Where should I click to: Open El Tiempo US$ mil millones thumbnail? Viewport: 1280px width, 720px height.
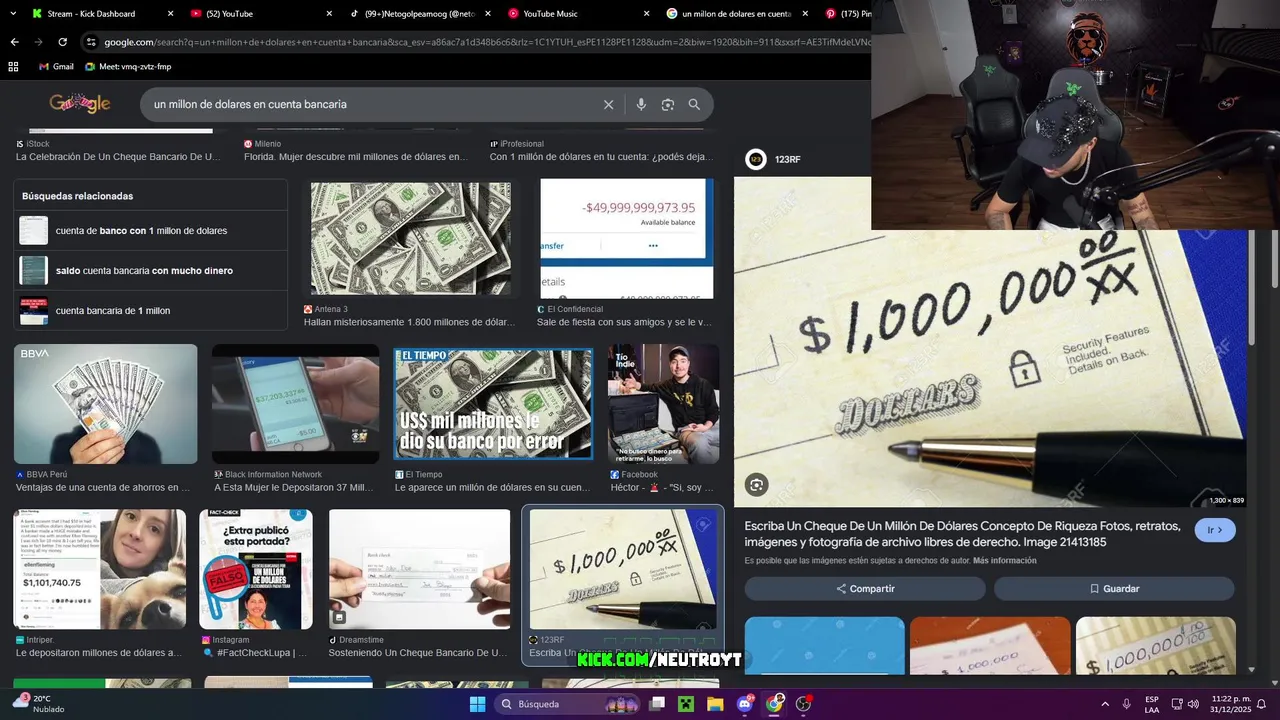[x=493, y=404]
